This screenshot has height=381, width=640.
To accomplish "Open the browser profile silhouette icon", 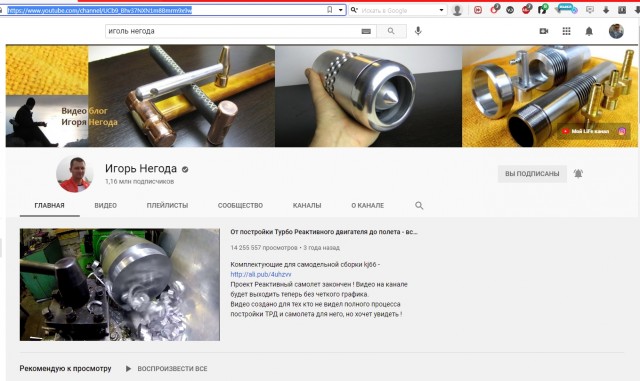I will pos(457,10).
